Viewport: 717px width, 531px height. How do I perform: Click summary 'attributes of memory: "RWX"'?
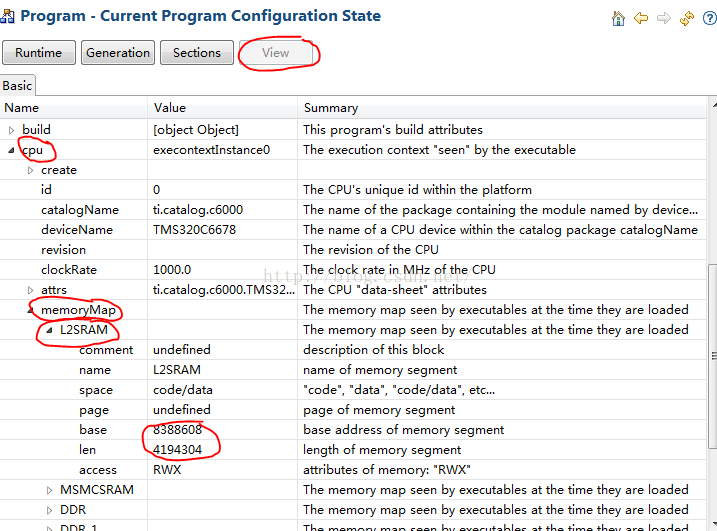coord(386,470)
